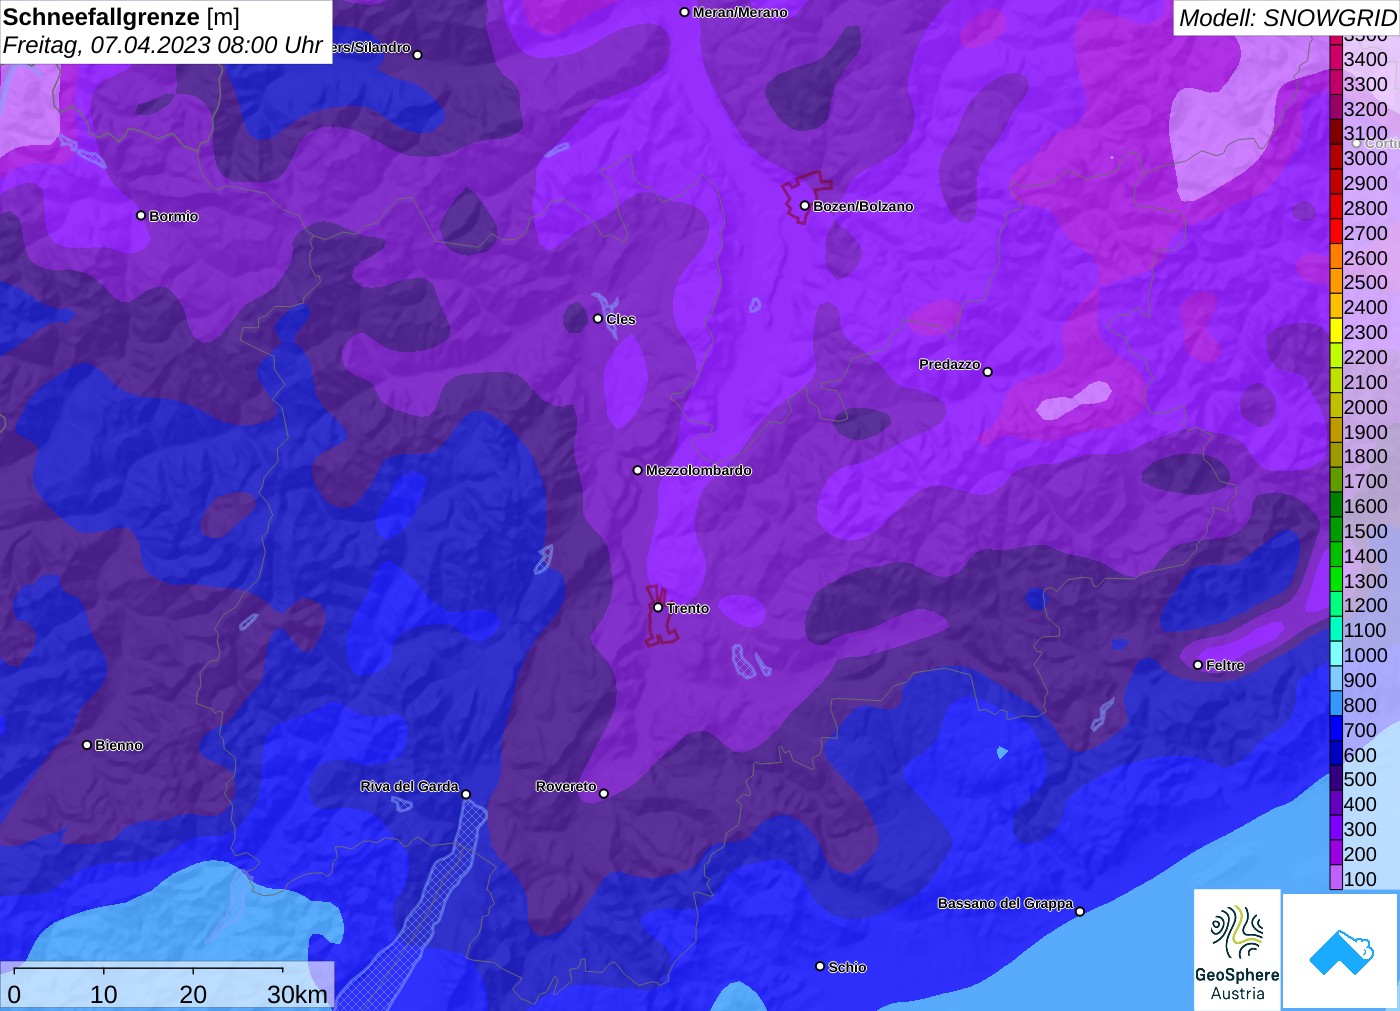Image resolution: width=1400 pixels, height=1011 pixels.
Task: Click the "Modell: SNOWGRID" label
Action: [x=1287, y=18]
